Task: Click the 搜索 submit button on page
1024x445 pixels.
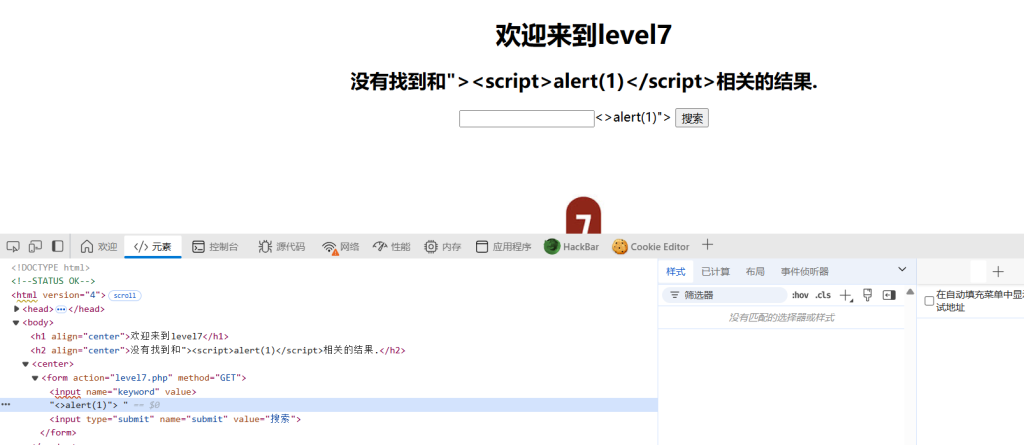Action: coord(692,118)
